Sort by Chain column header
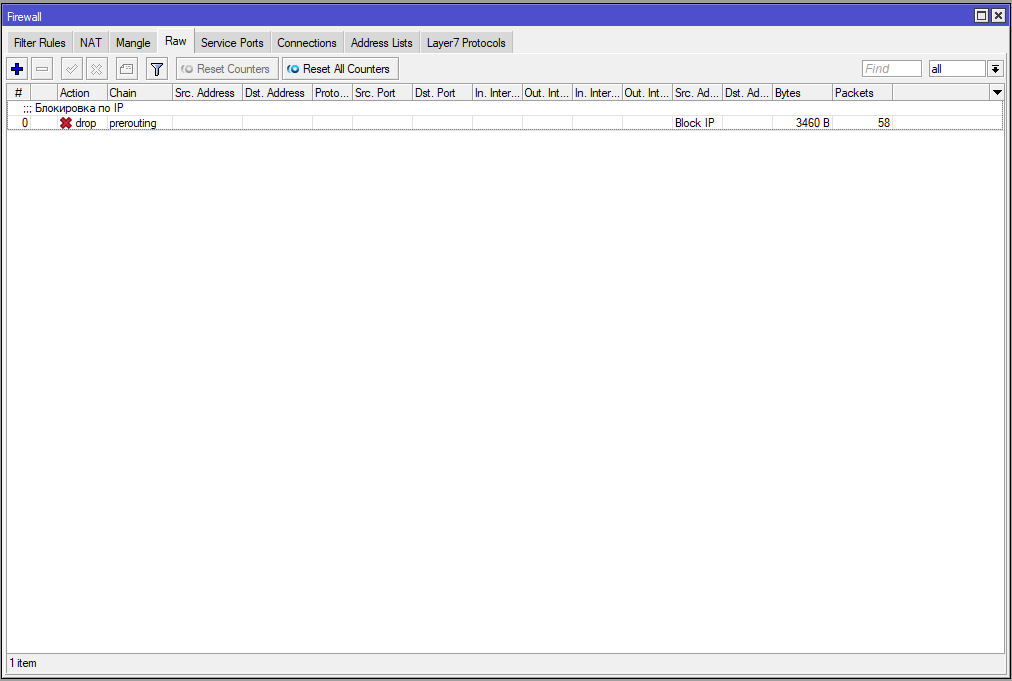This screenshot has width=1012, height=681. (140, 93)
